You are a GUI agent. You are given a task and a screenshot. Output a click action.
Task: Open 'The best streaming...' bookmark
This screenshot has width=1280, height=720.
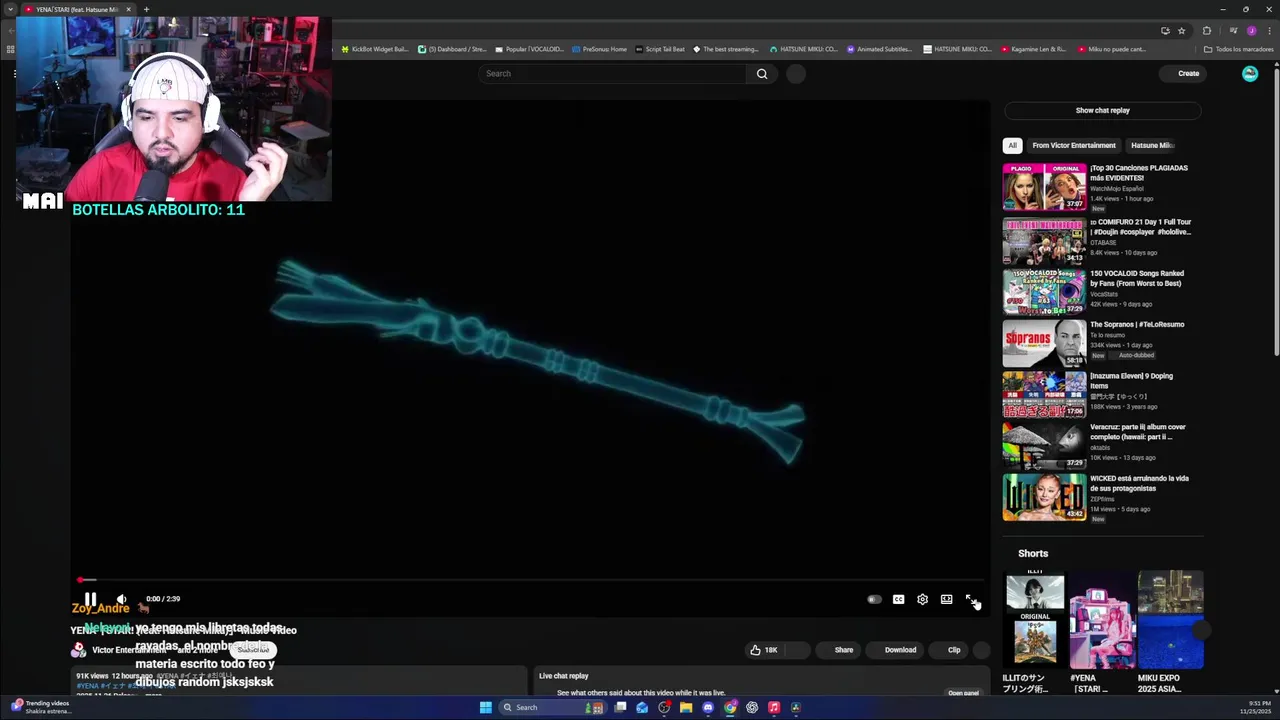click(725, 49)
